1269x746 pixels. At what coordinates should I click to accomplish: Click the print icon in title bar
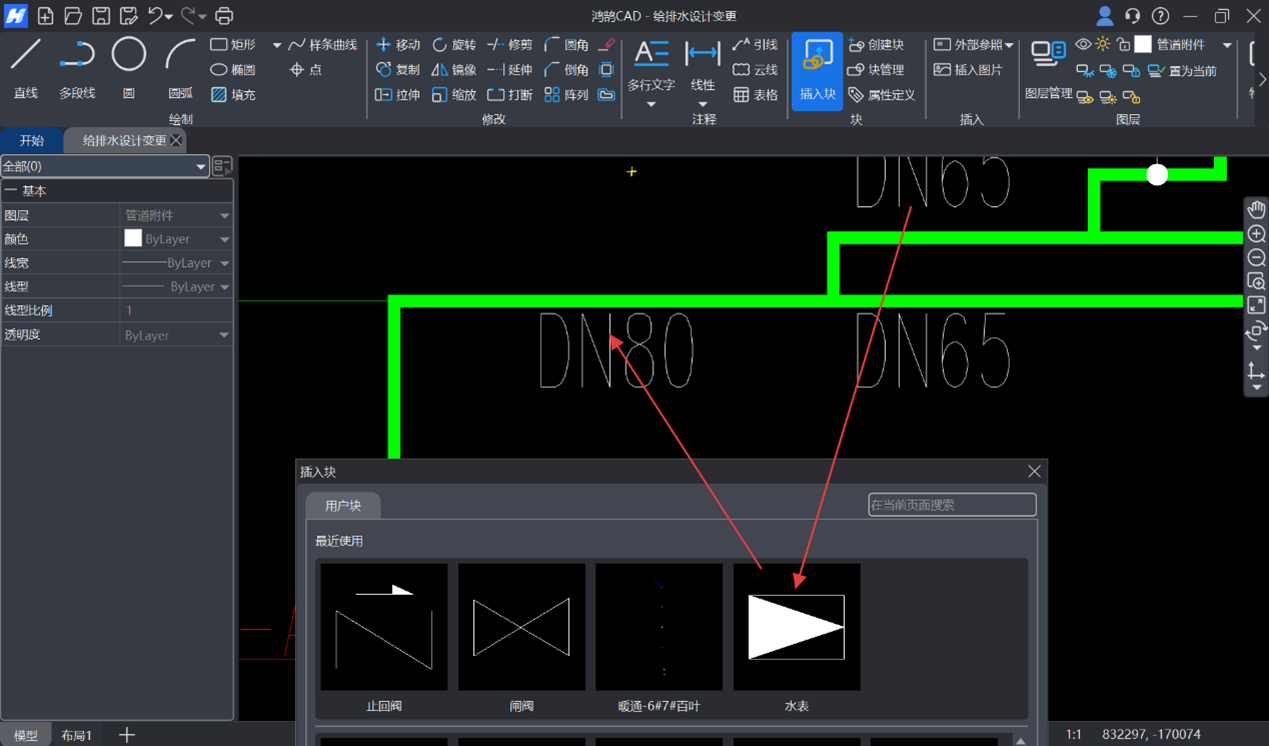[224, 16]
